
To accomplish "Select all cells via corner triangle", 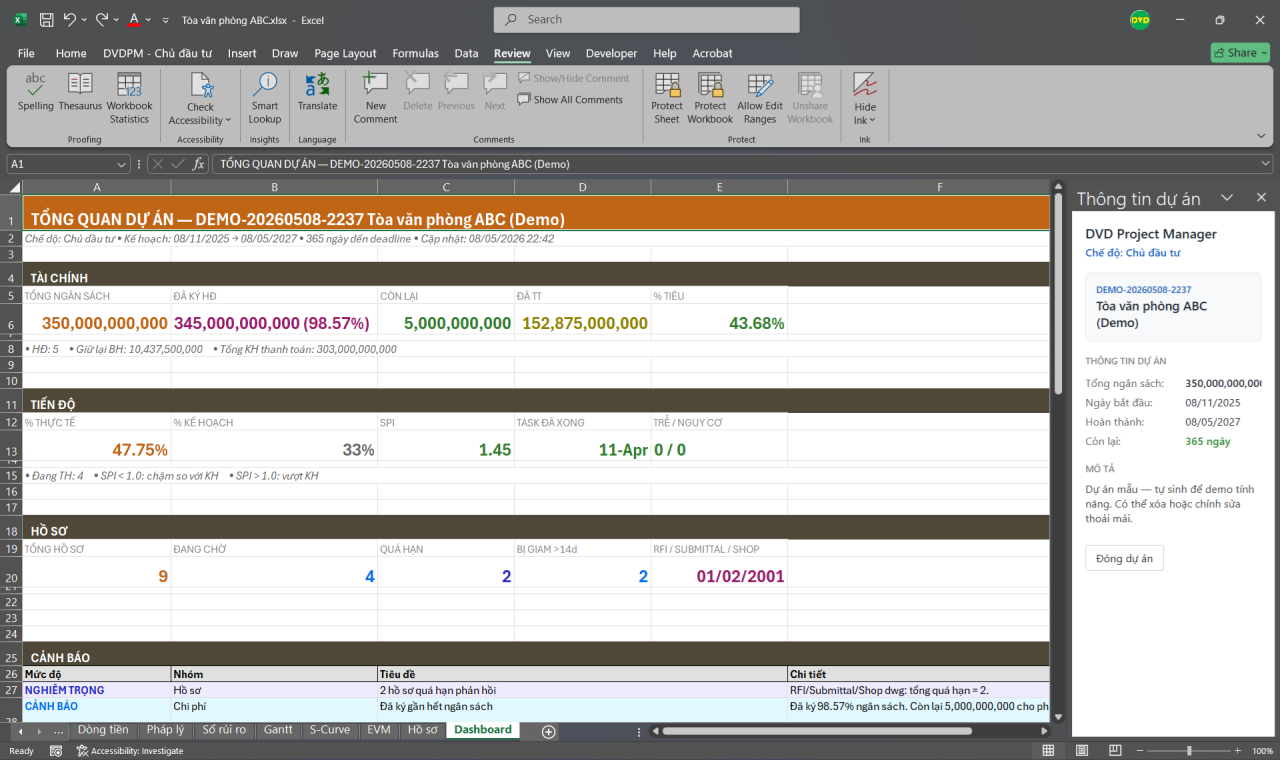I will tap(14, 187).
